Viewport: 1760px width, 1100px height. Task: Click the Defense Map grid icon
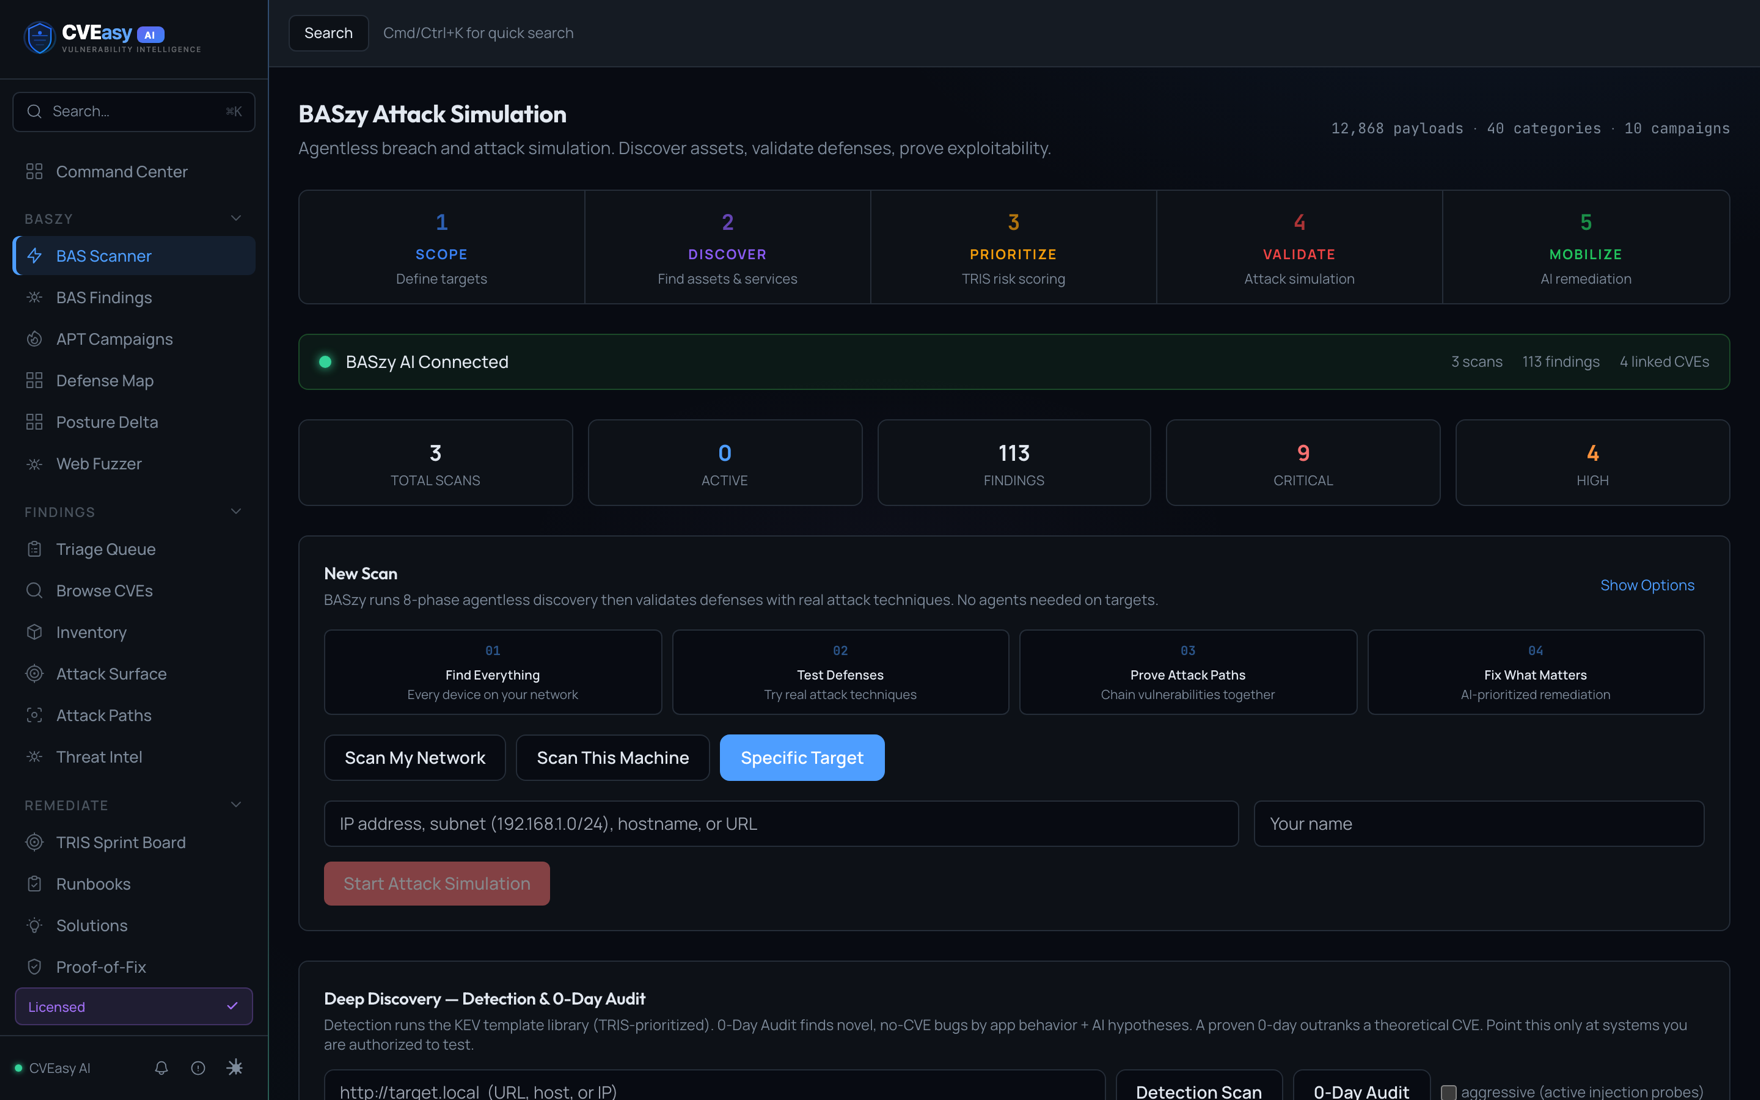point(34,381)
